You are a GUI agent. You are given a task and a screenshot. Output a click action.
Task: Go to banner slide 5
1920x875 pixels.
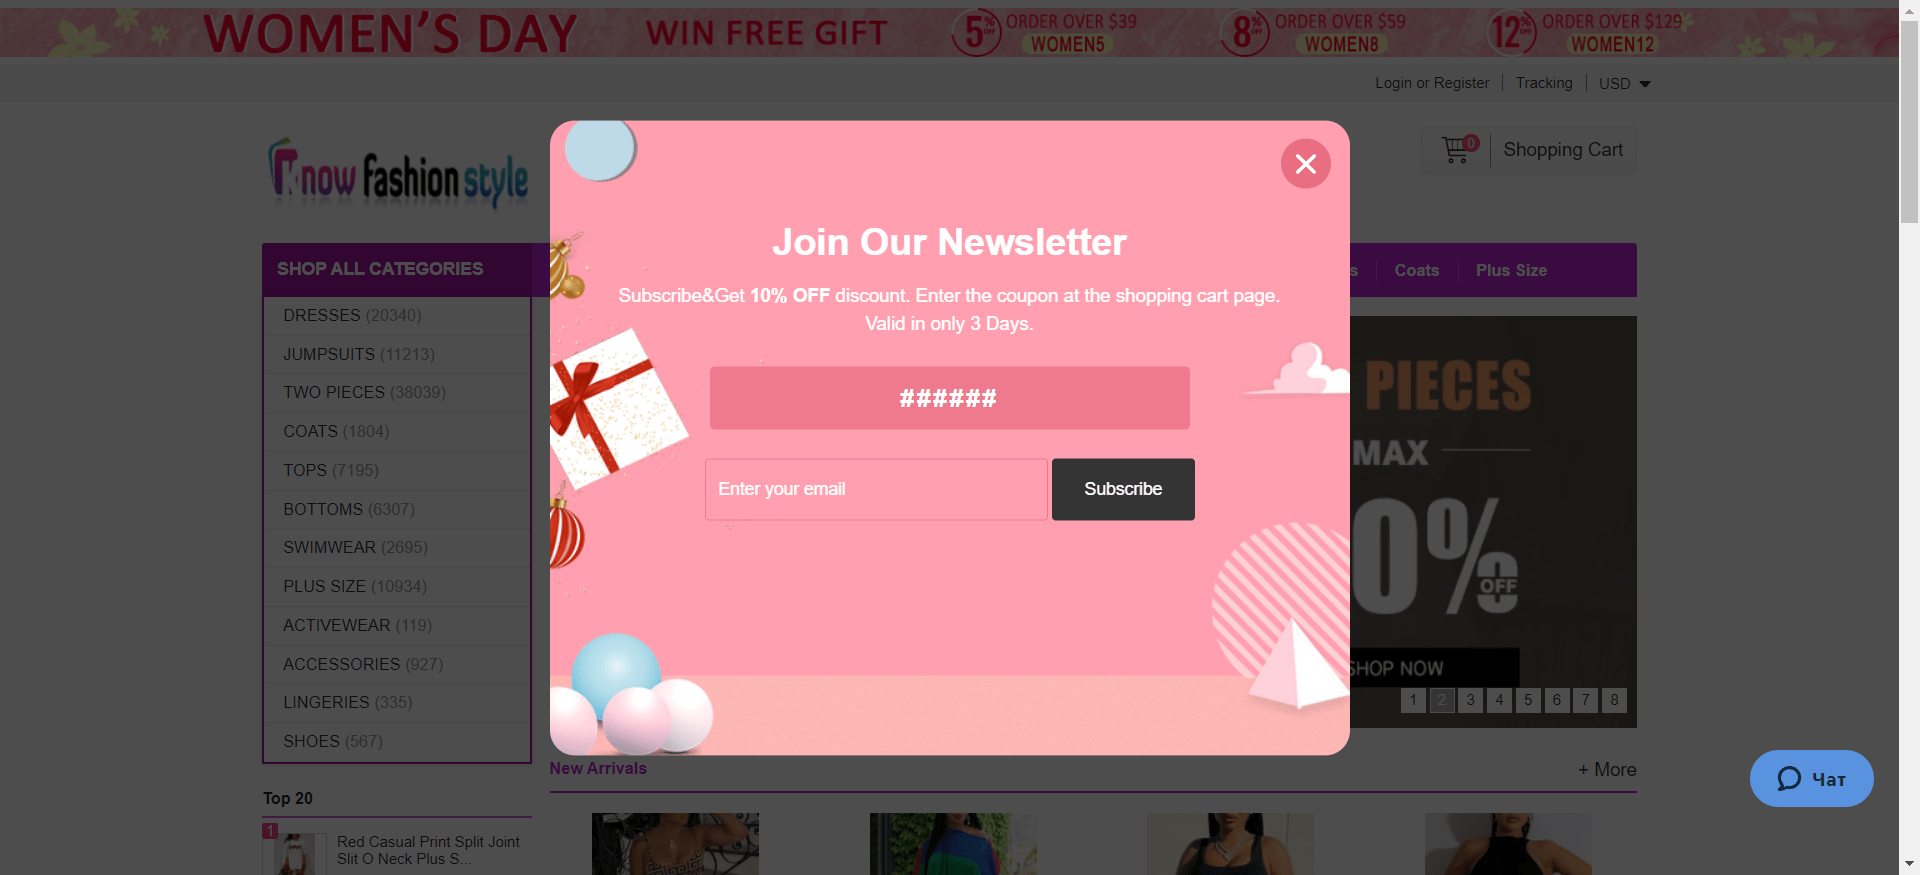[x=1527, y=700]
